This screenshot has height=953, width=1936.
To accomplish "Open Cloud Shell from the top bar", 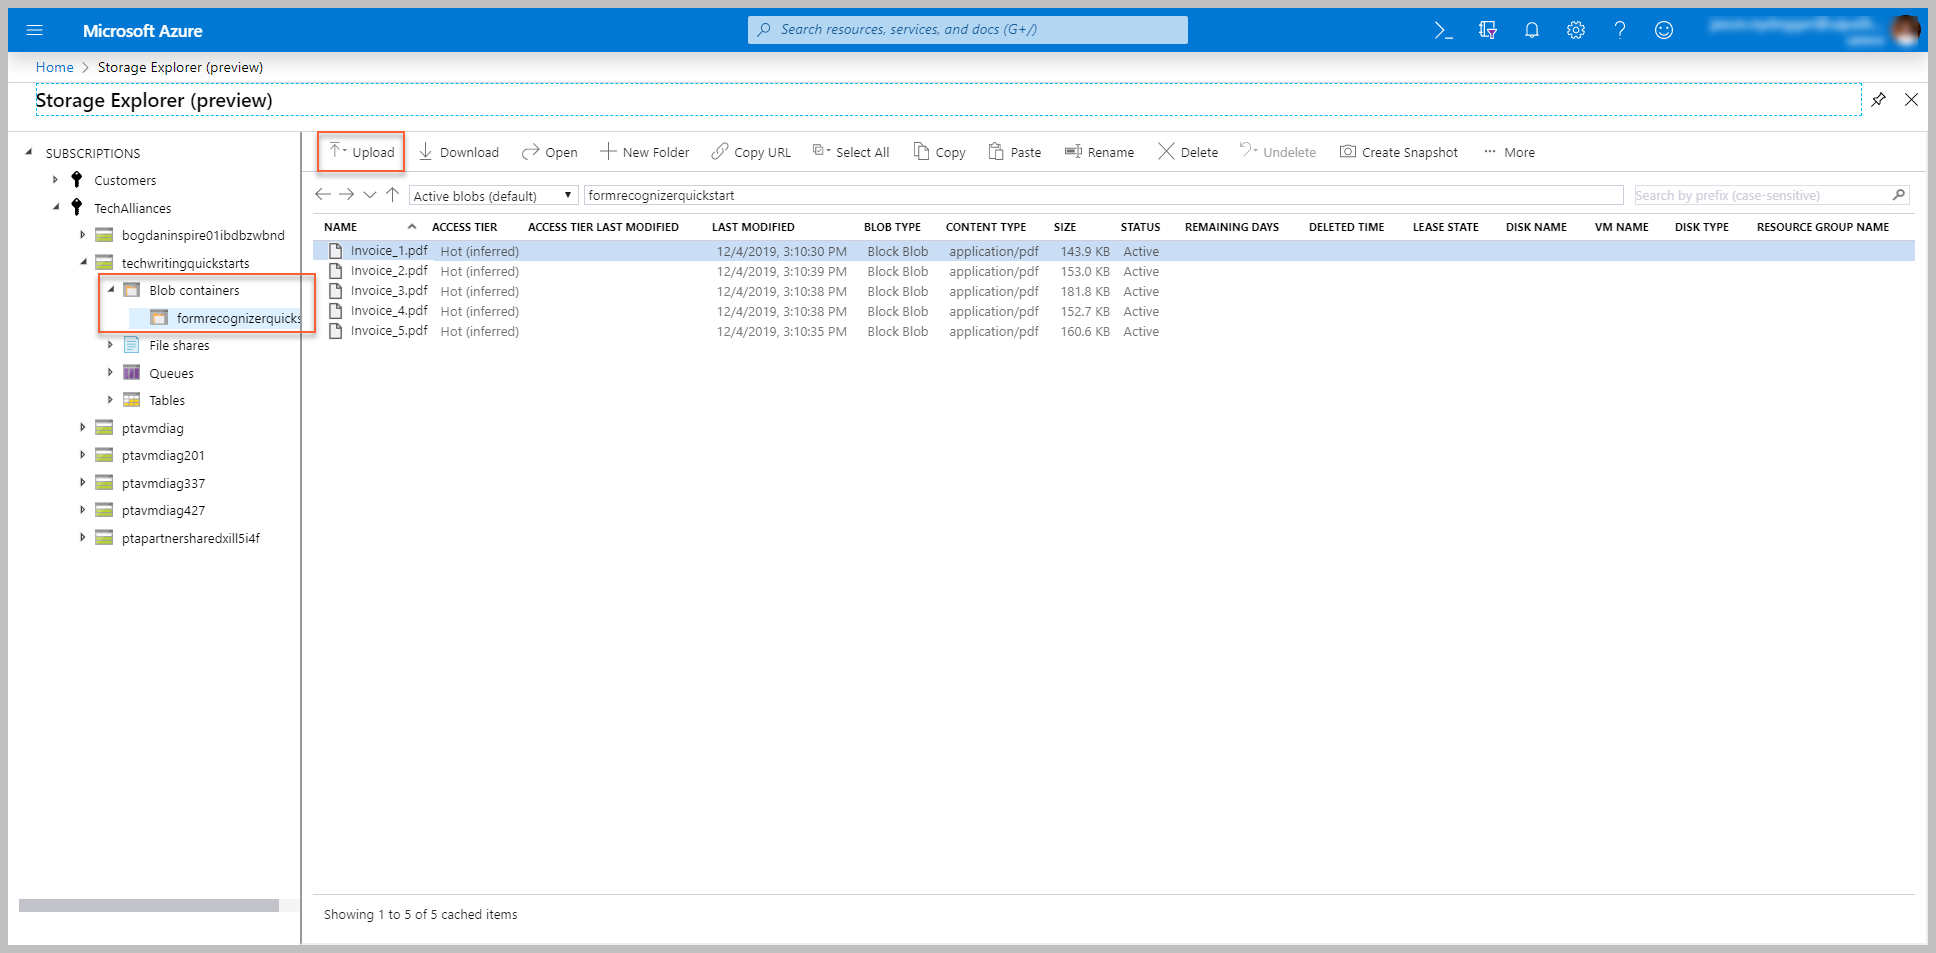I will (1444, 29).
